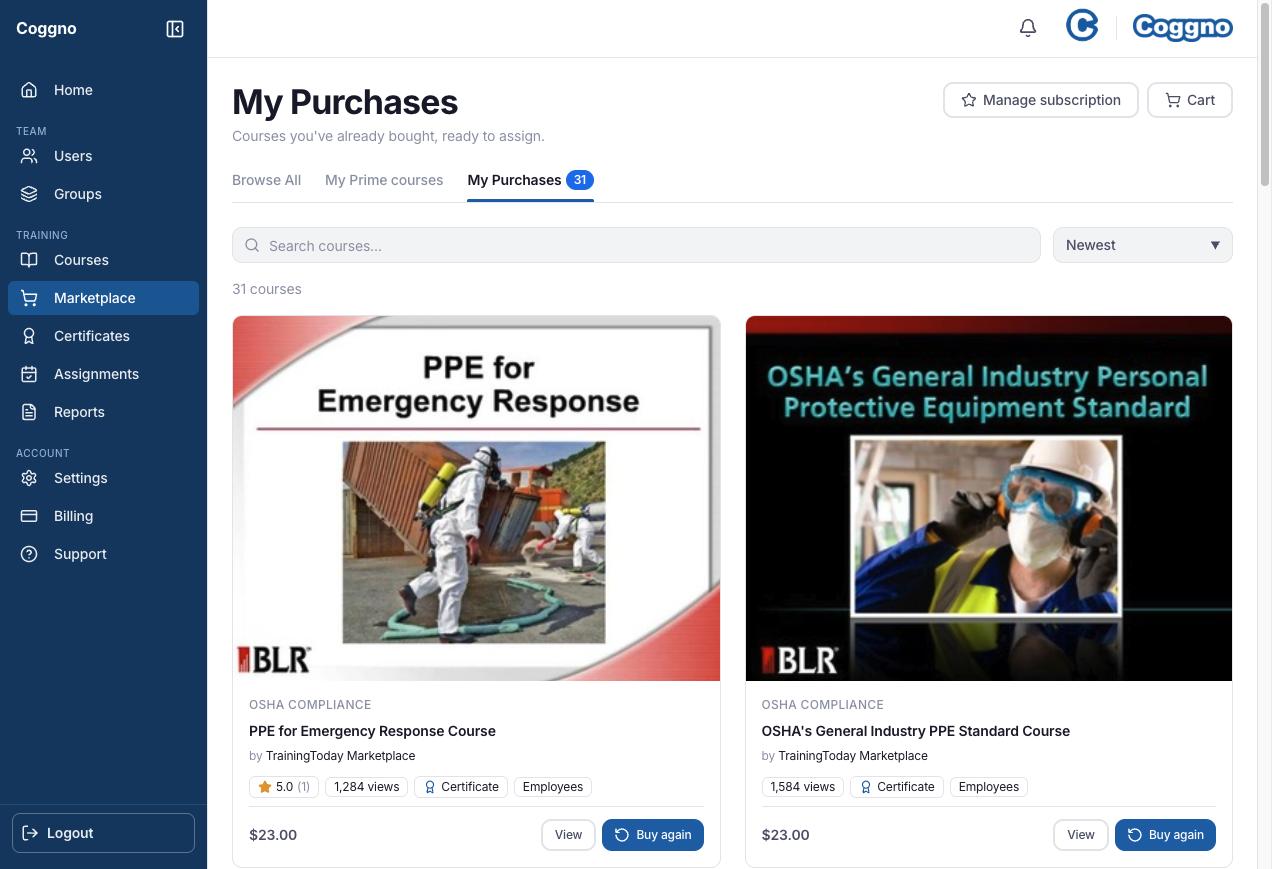Click TrainingToday Marketplace under OSHA's General Industry
The height and width of the screenshot is (869, 1272).
point(853,756)
